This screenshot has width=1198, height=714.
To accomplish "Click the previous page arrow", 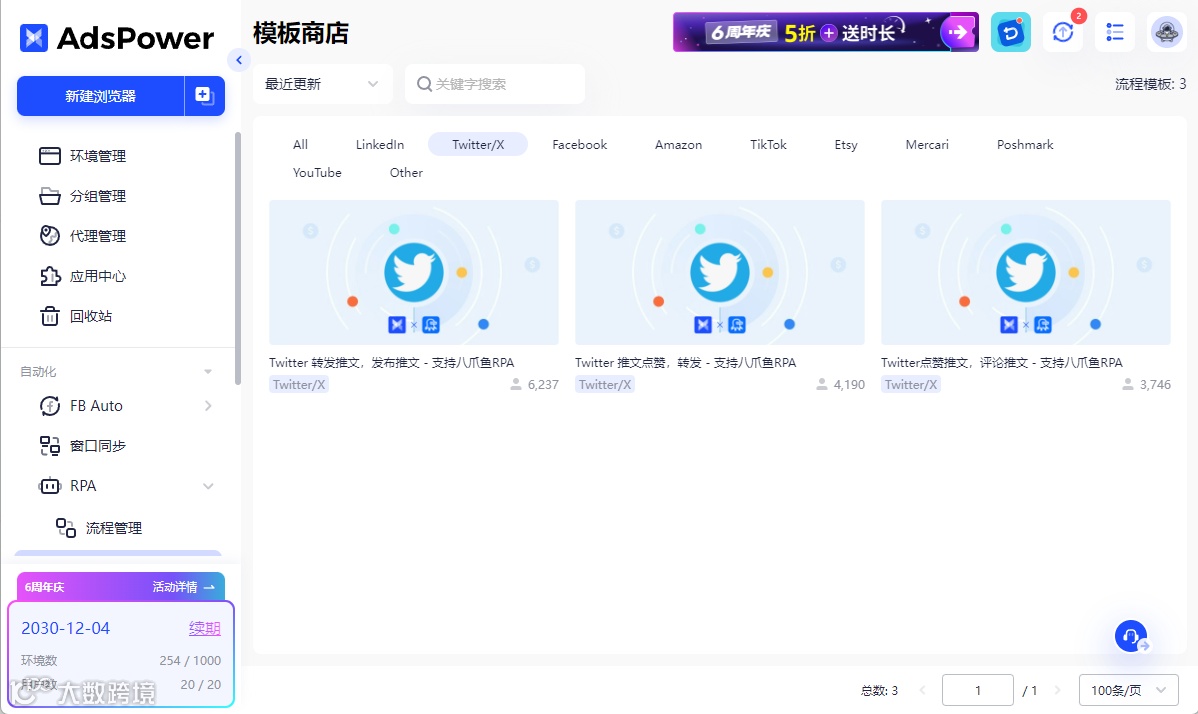I will click(x=922, y=690).
